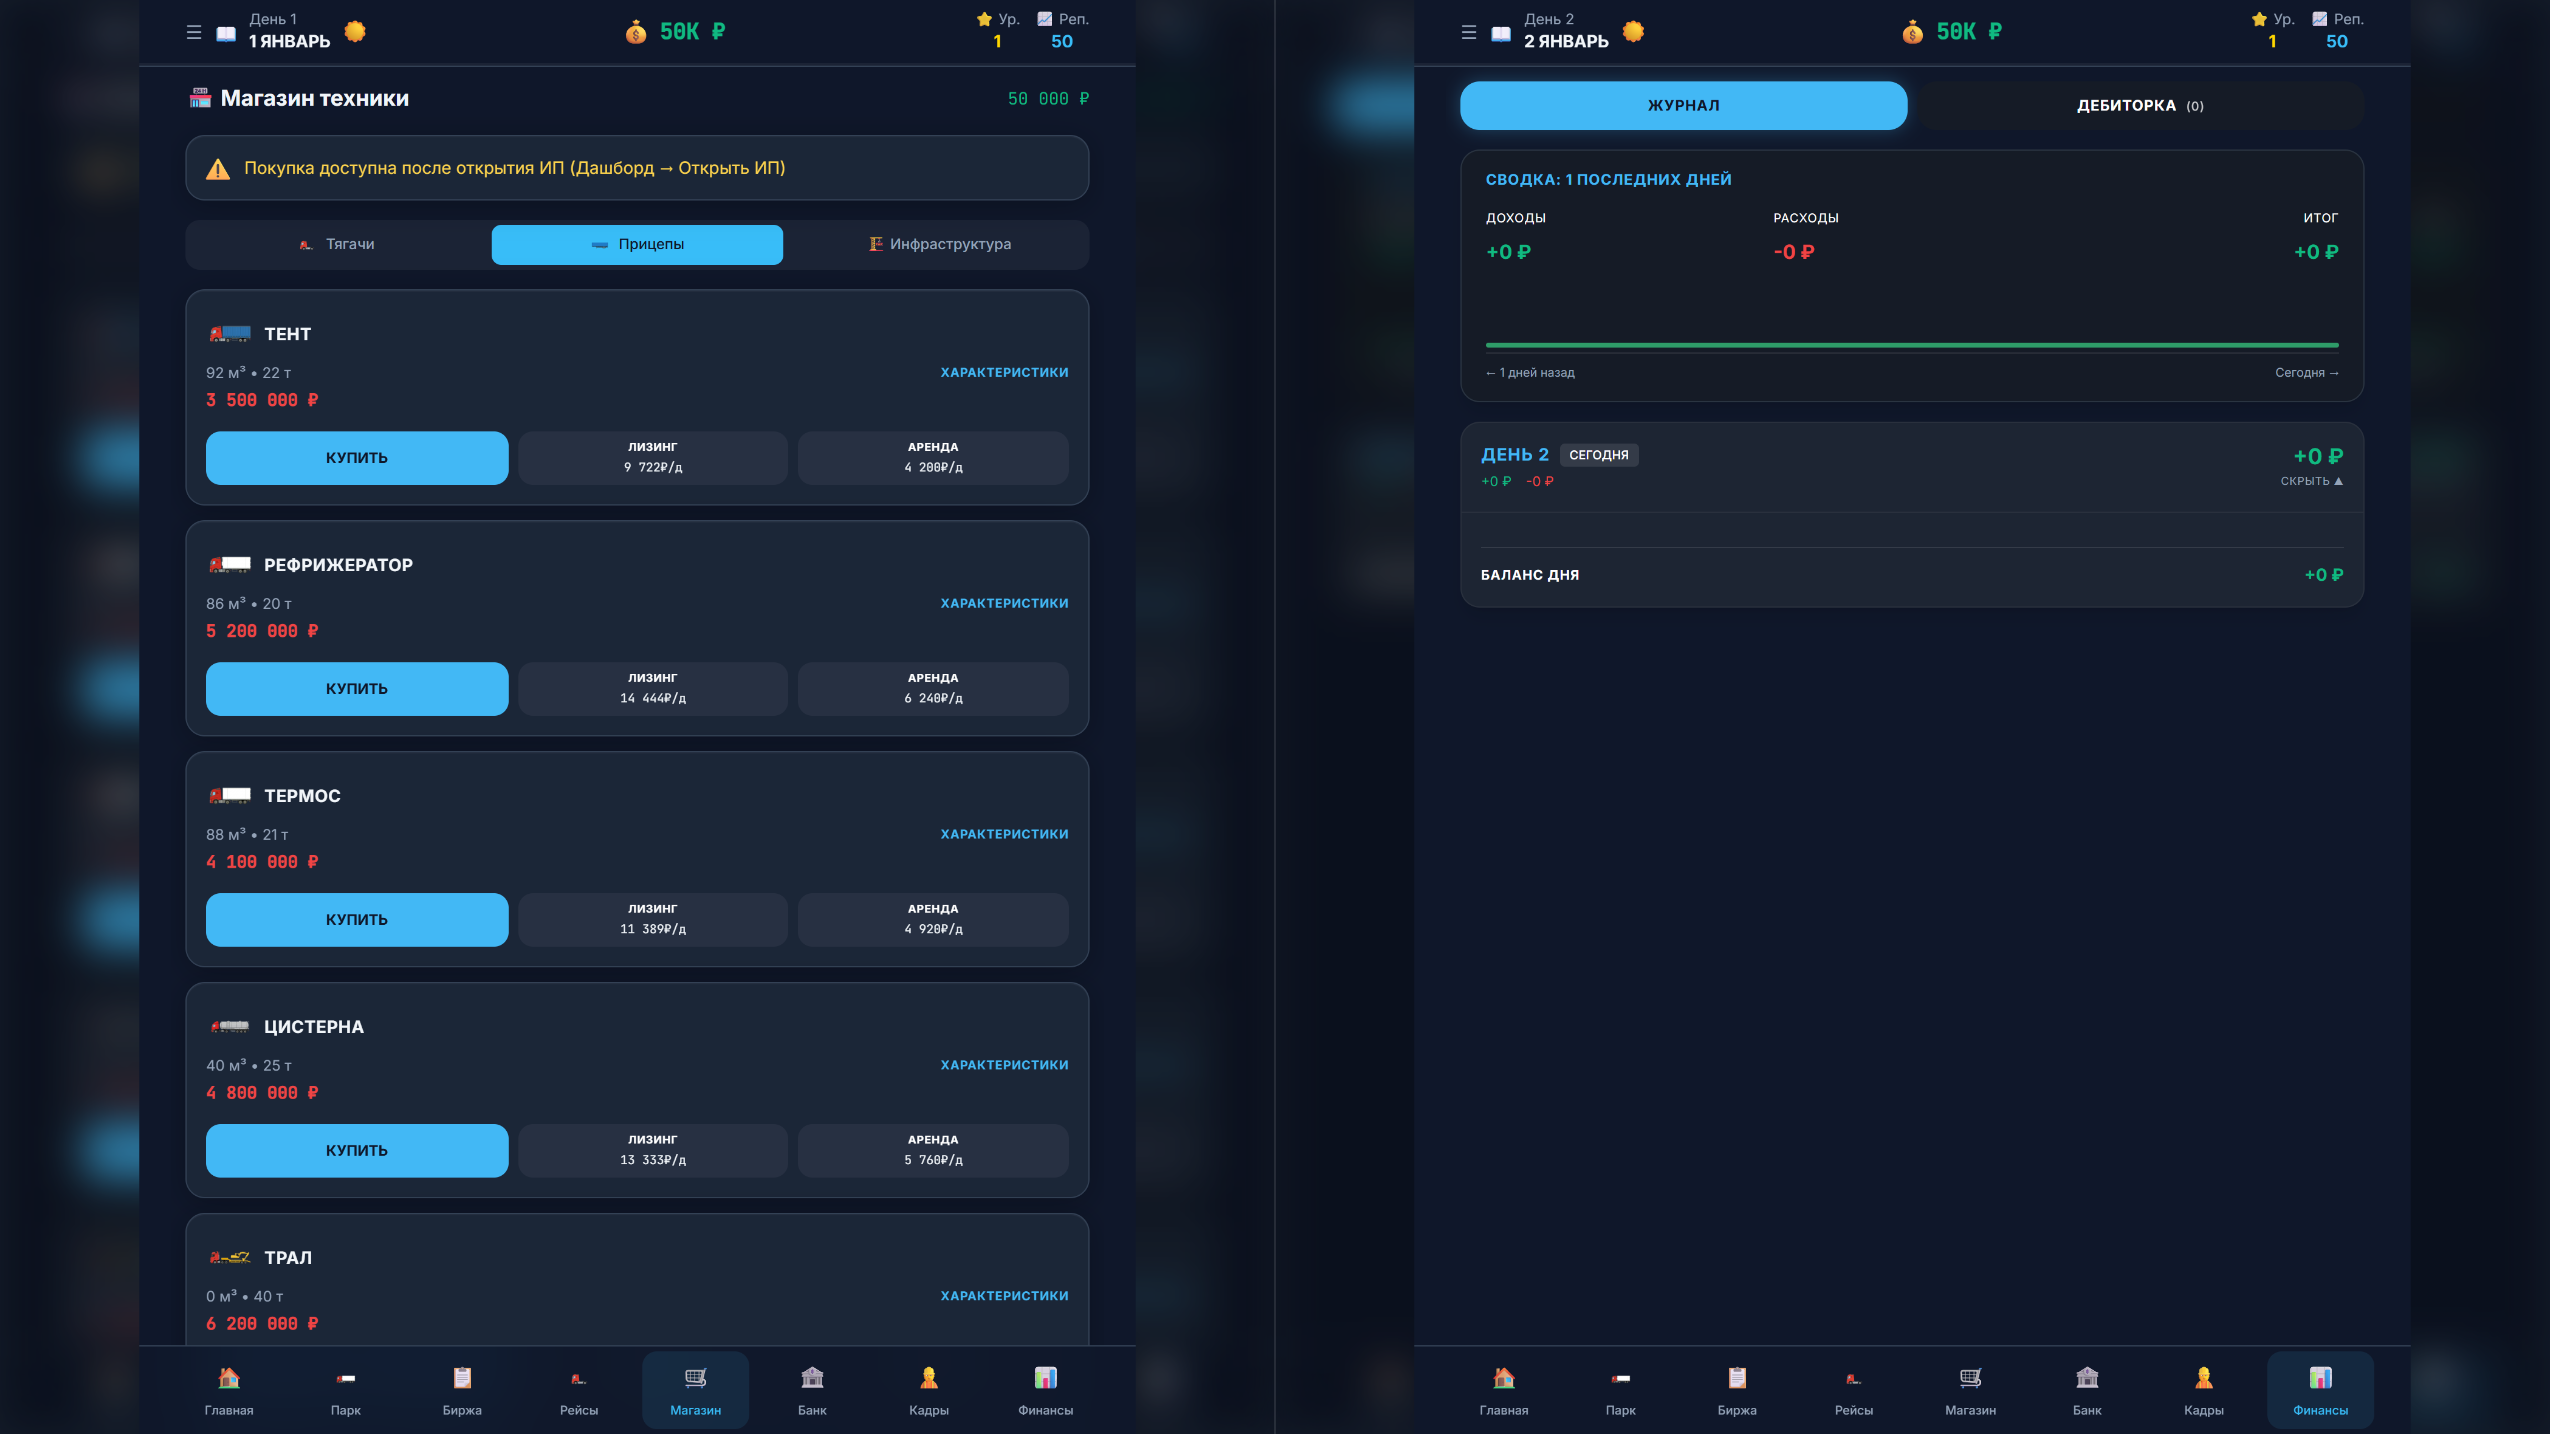Open Финансы via the bottom navigation icon
The image size is (2550, 1434).
point(1045,1389)
